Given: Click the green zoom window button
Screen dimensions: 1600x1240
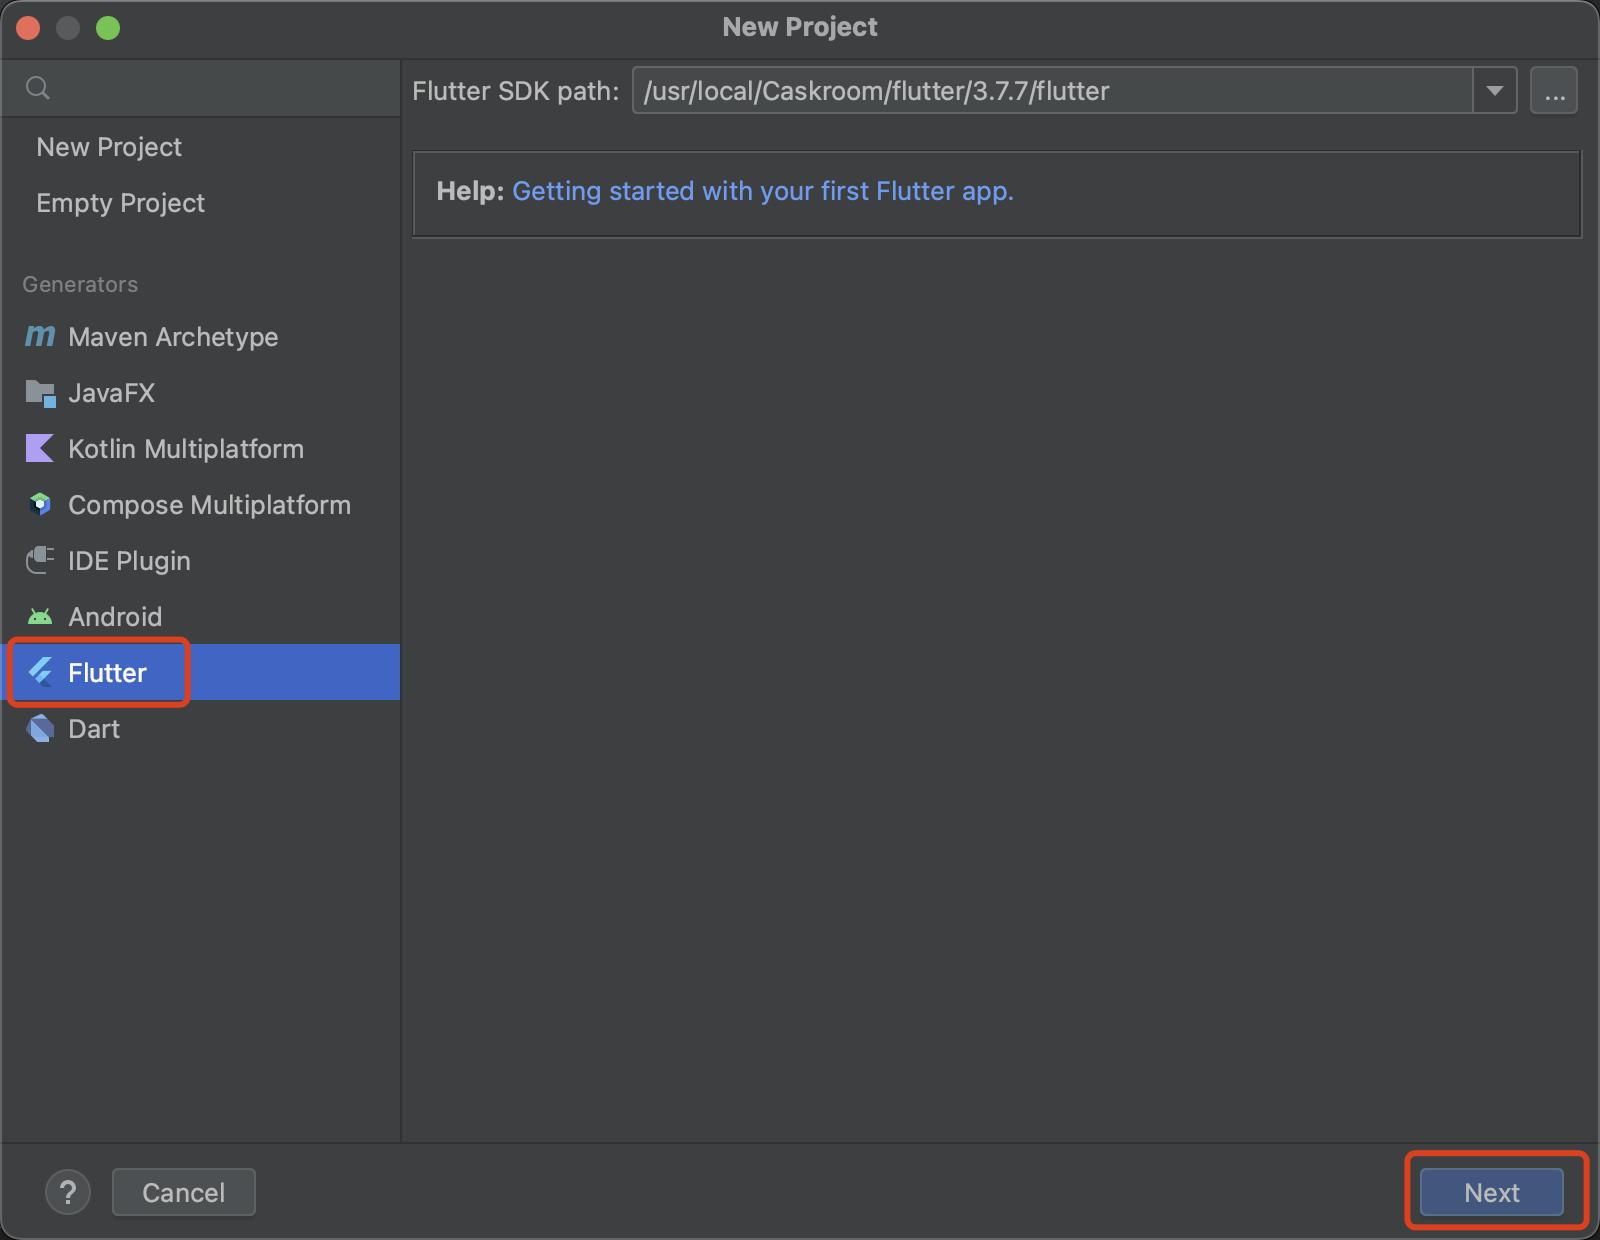Looking at the screenshot, I should coord(108,28).
